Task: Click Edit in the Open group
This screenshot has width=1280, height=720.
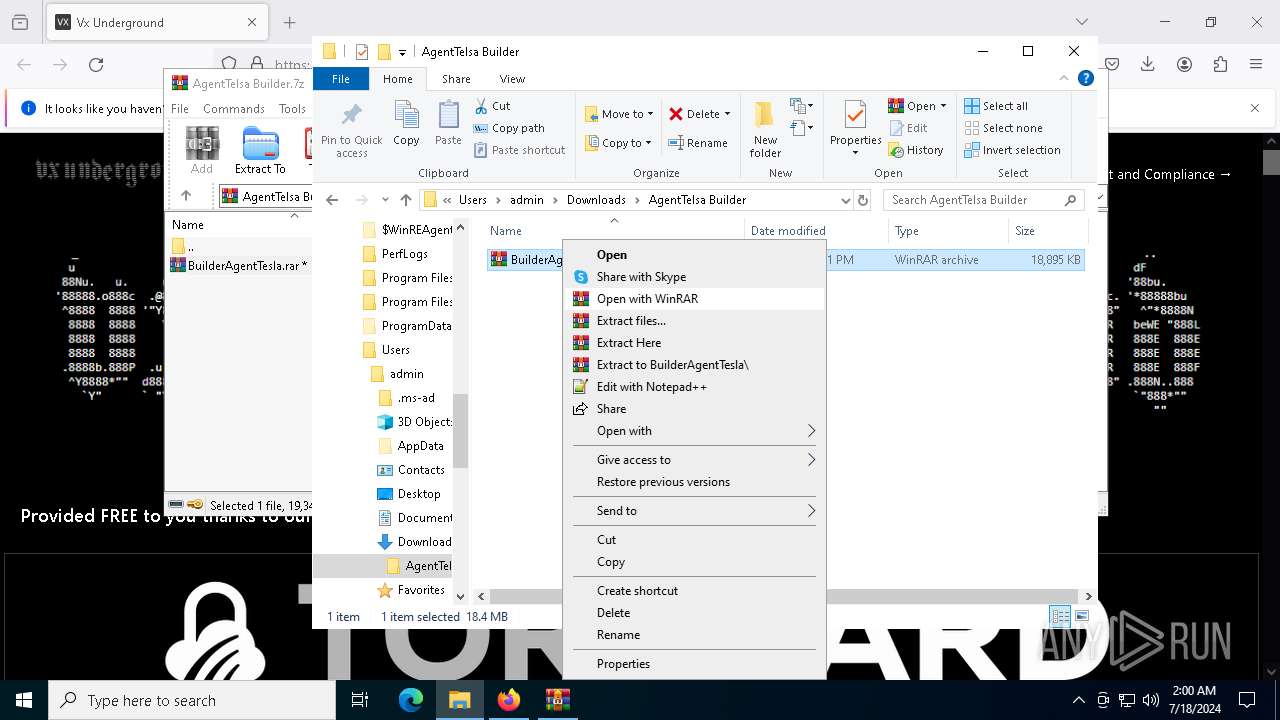Action: pyautogui.click(x=907, y=128)
